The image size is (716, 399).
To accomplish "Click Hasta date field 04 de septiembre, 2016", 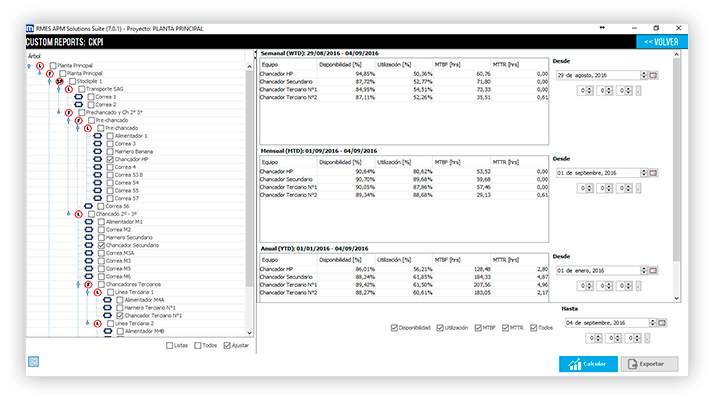I will coord(607,323).
